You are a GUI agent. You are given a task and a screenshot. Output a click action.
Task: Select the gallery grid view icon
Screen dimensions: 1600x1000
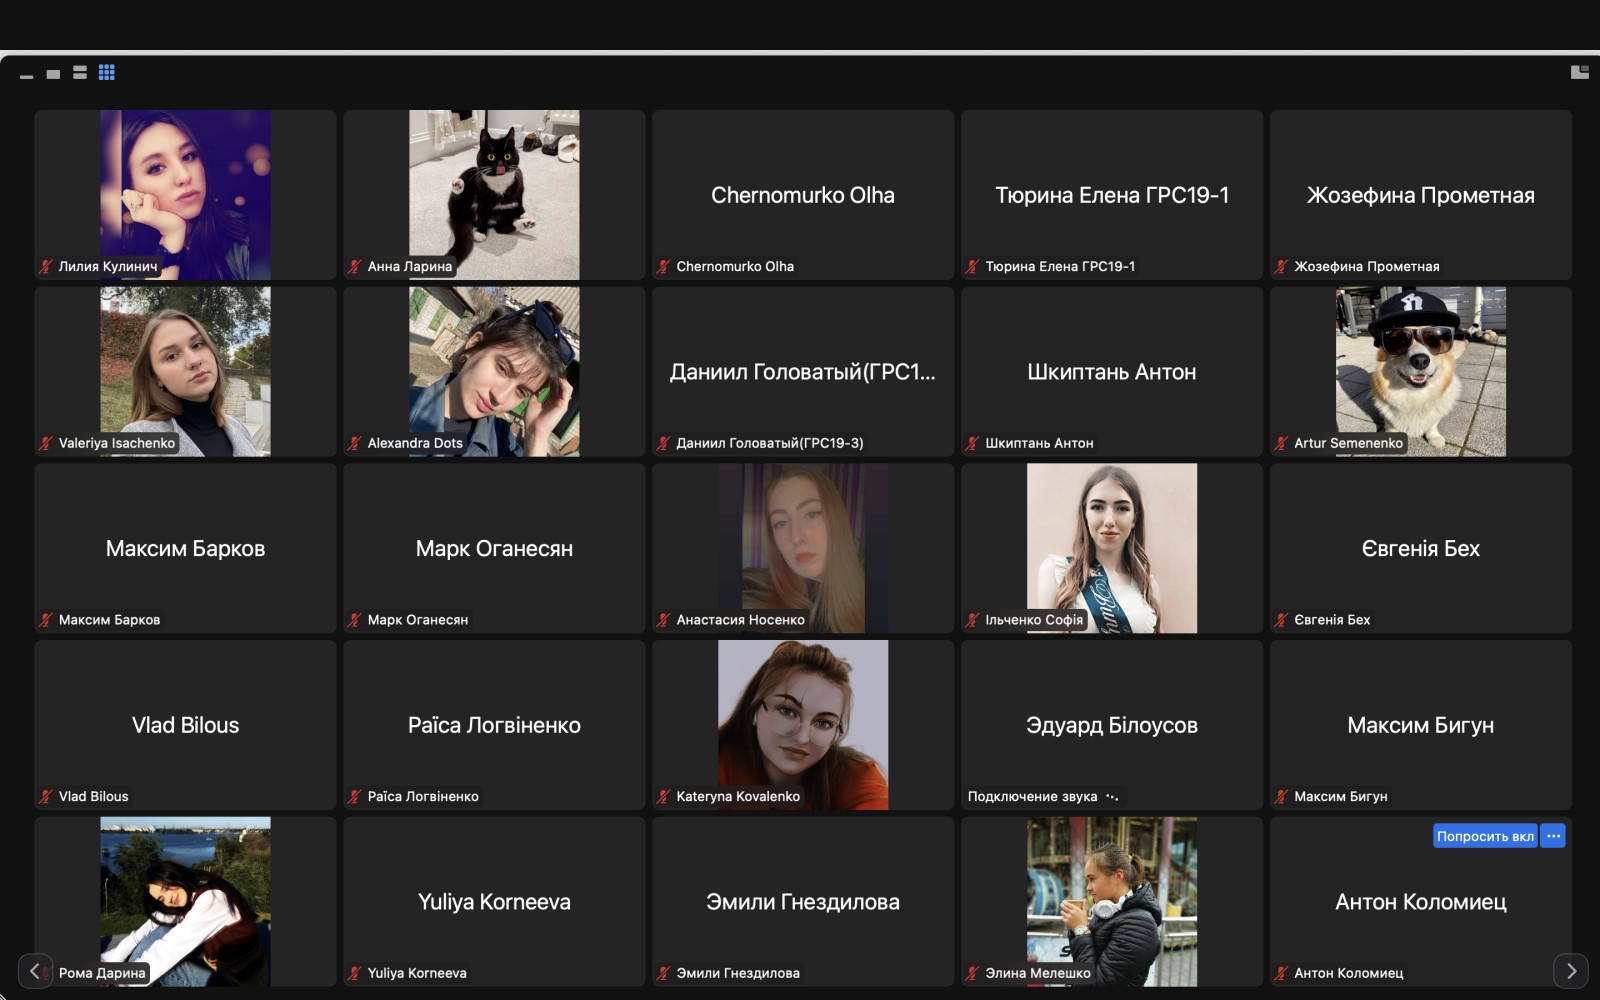click(x=107, y=72)
